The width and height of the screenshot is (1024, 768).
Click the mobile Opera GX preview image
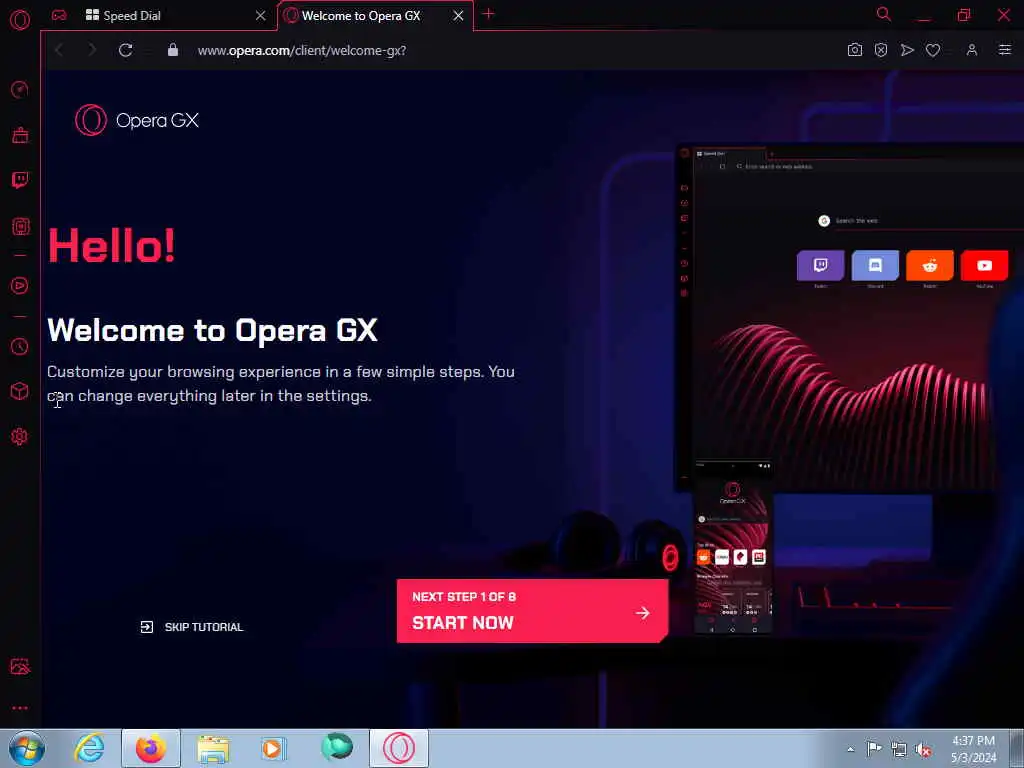click(733, 549)
